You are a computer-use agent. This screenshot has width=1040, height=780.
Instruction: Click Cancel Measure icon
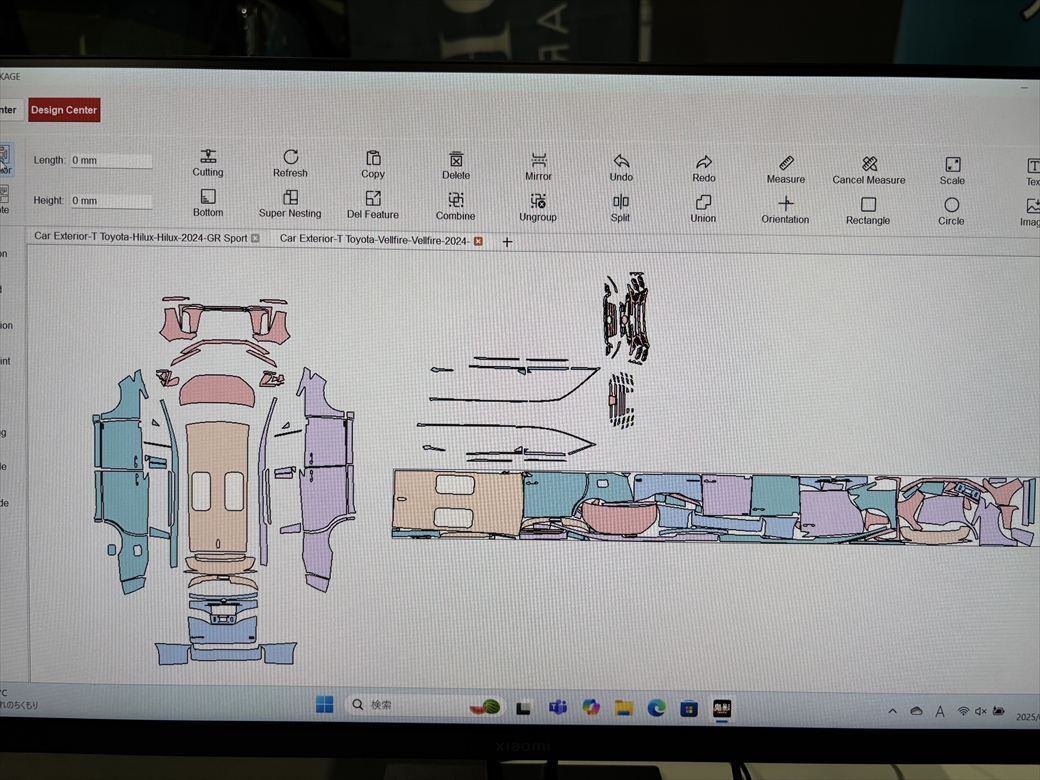[869, 164]
